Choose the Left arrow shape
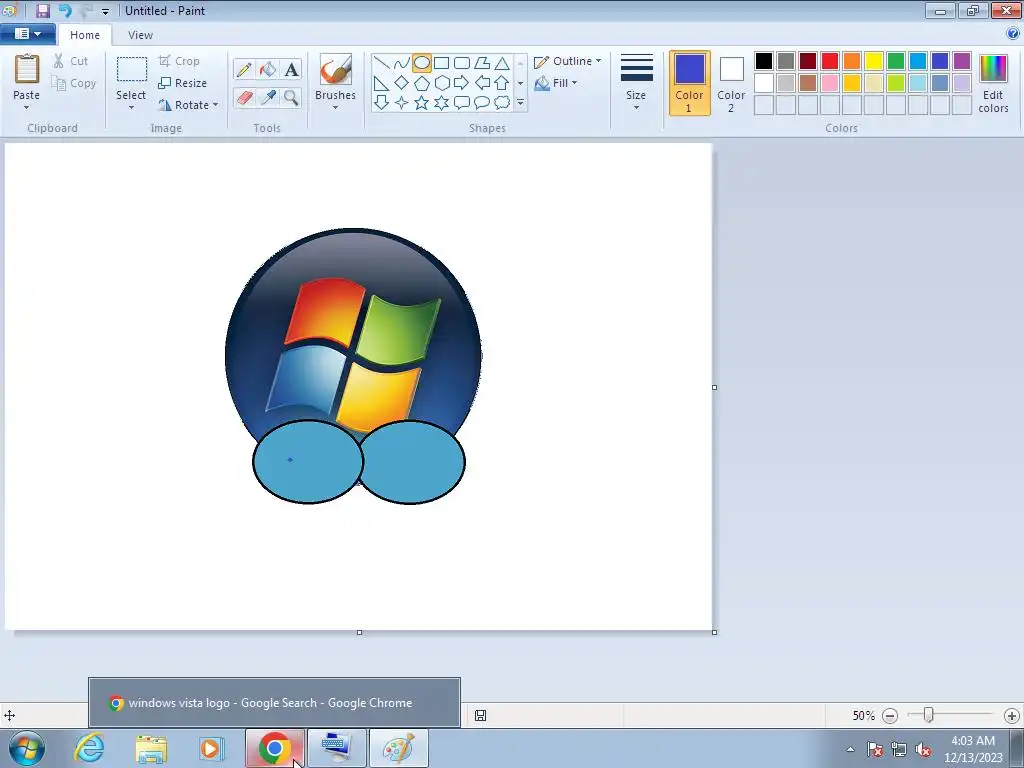The image size is (1024, 768). (x=482, y=83)
